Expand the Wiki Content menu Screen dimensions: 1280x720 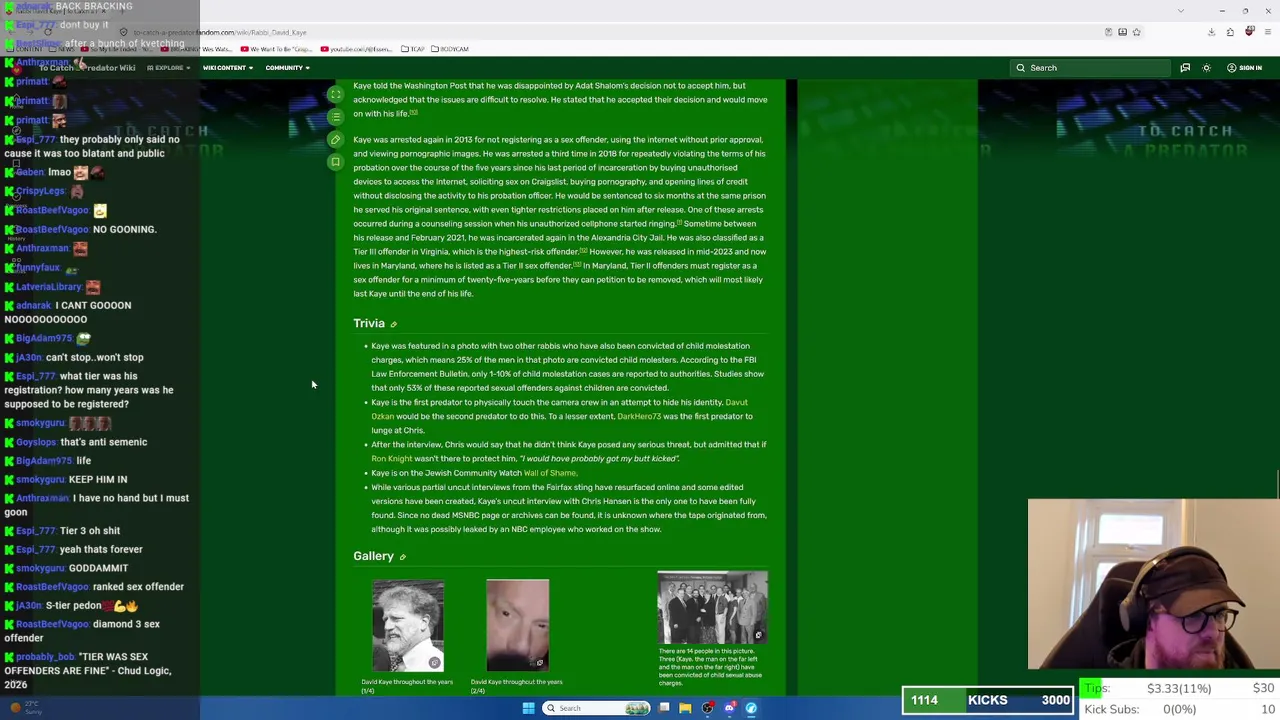[227, 68]
